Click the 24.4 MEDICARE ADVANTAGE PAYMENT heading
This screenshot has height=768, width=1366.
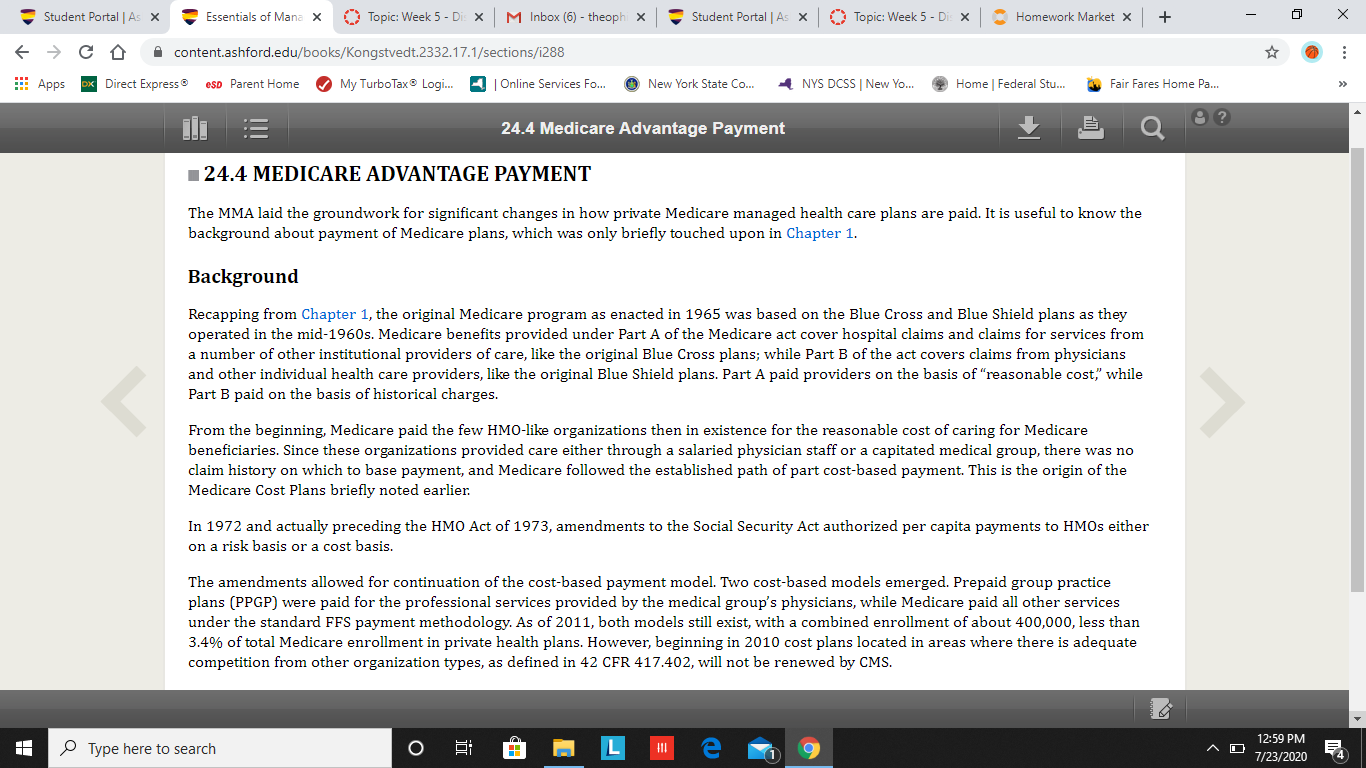coord(397,174)
